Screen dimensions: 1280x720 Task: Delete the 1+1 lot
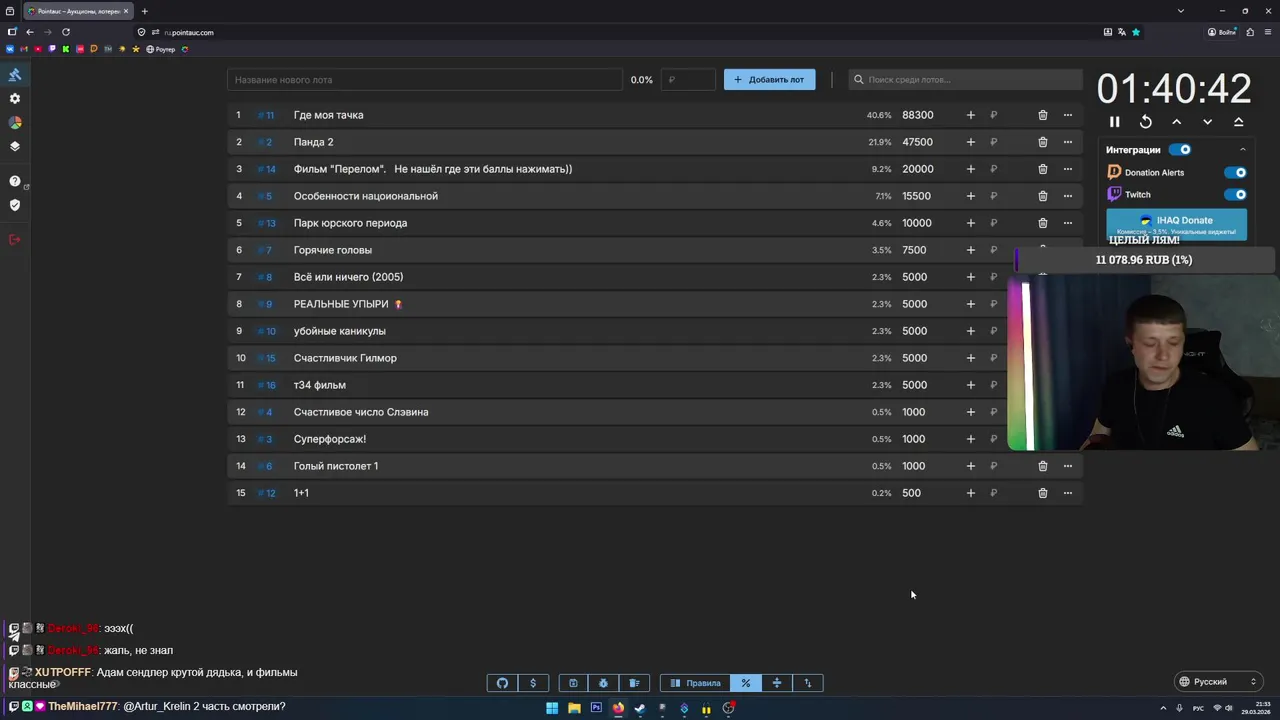[1043, 493]
